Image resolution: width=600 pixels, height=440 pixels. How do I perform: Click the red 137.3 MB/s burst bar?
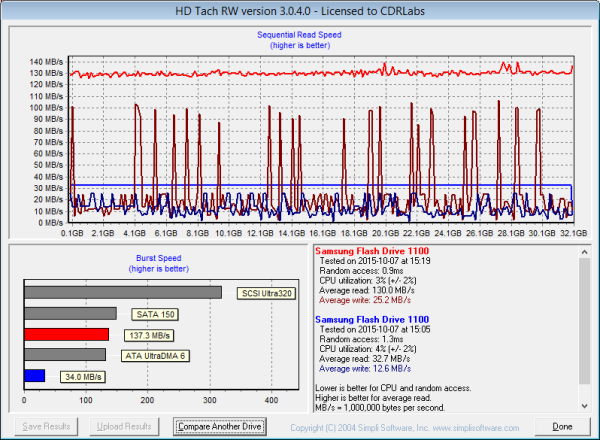click(66, 334)
